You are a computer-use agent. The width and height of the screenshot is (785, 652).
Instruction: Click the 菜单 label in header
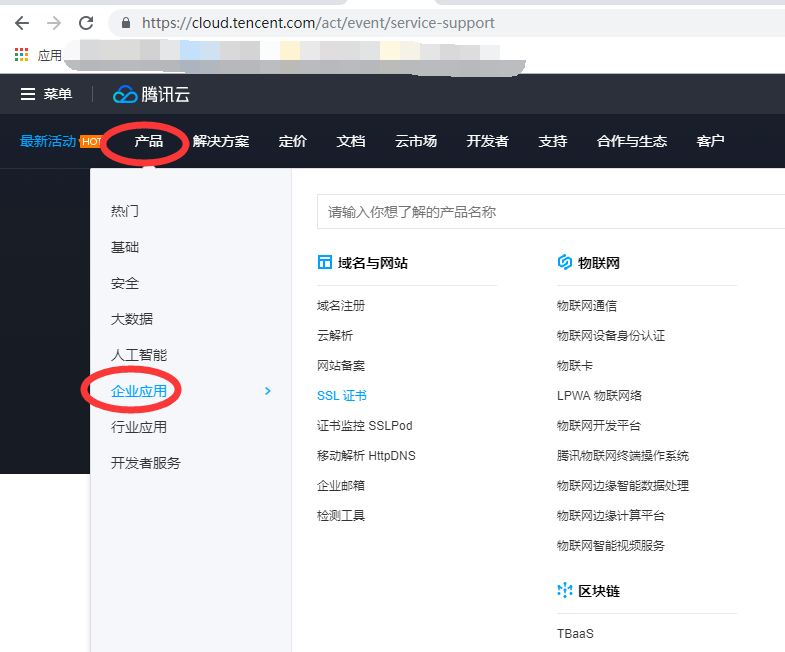click(x=58, y=94)
